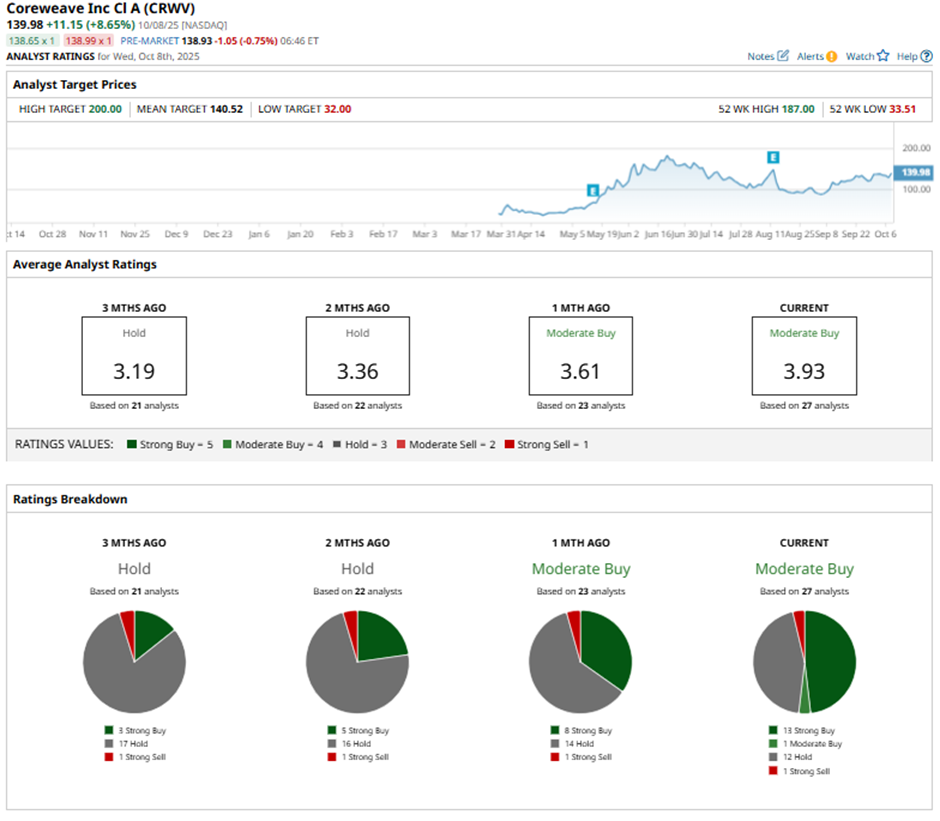Click the 3 months ago 3.19 box

tap(134, 356)
